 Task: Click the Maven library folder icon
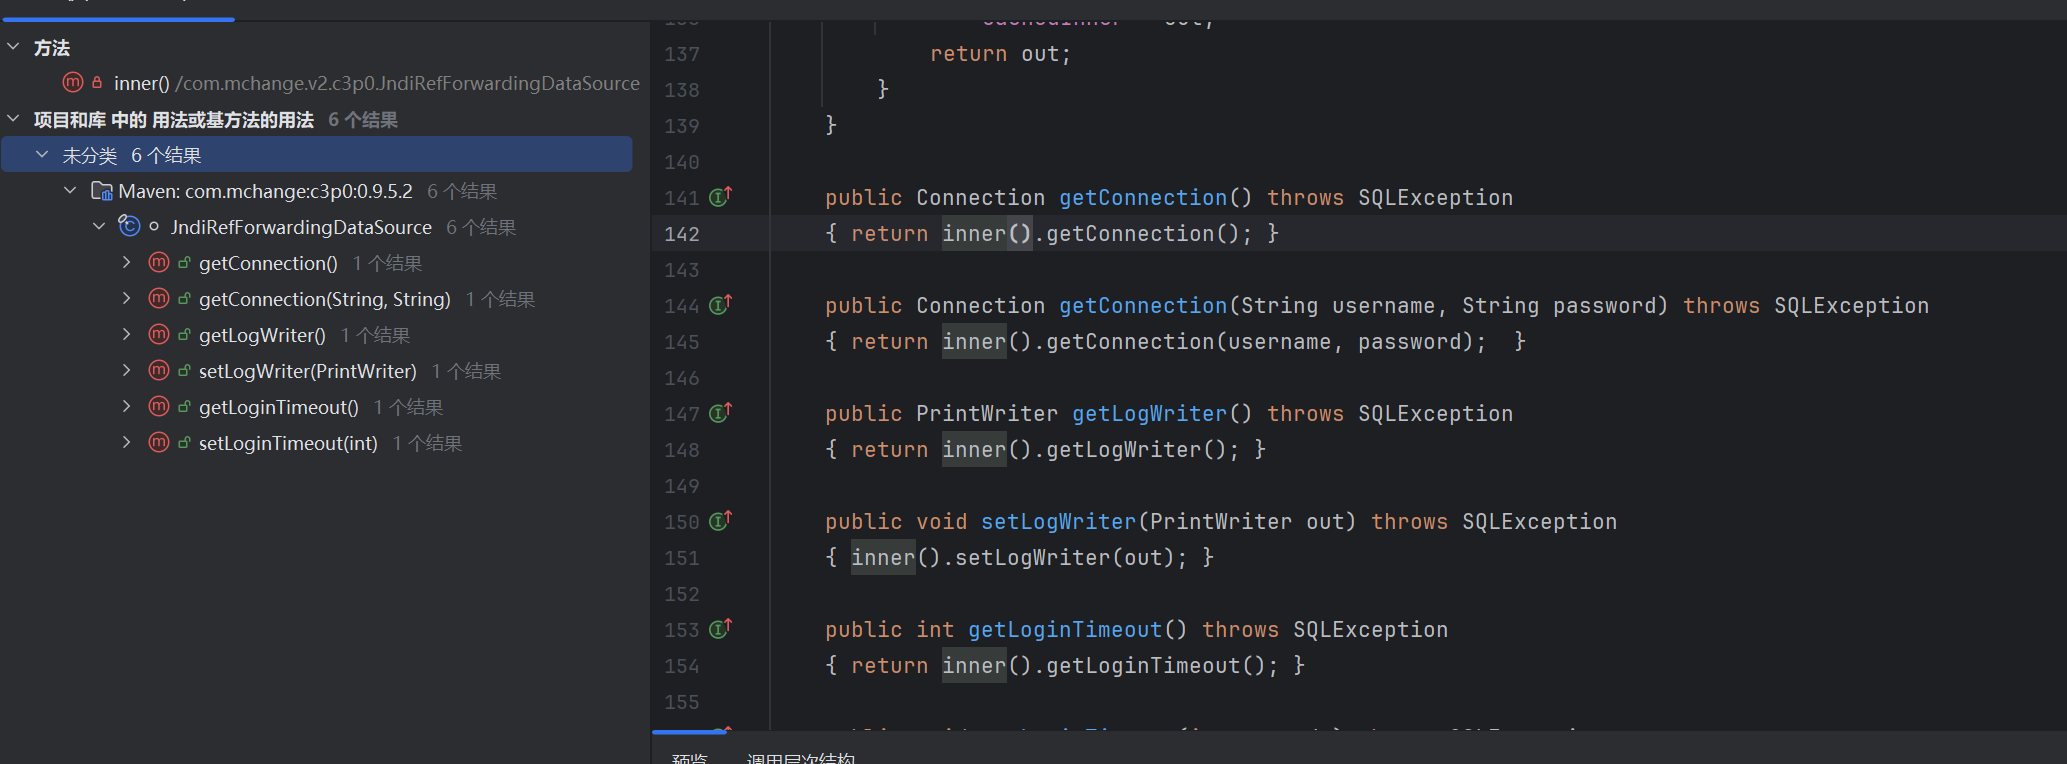[101, 191]
